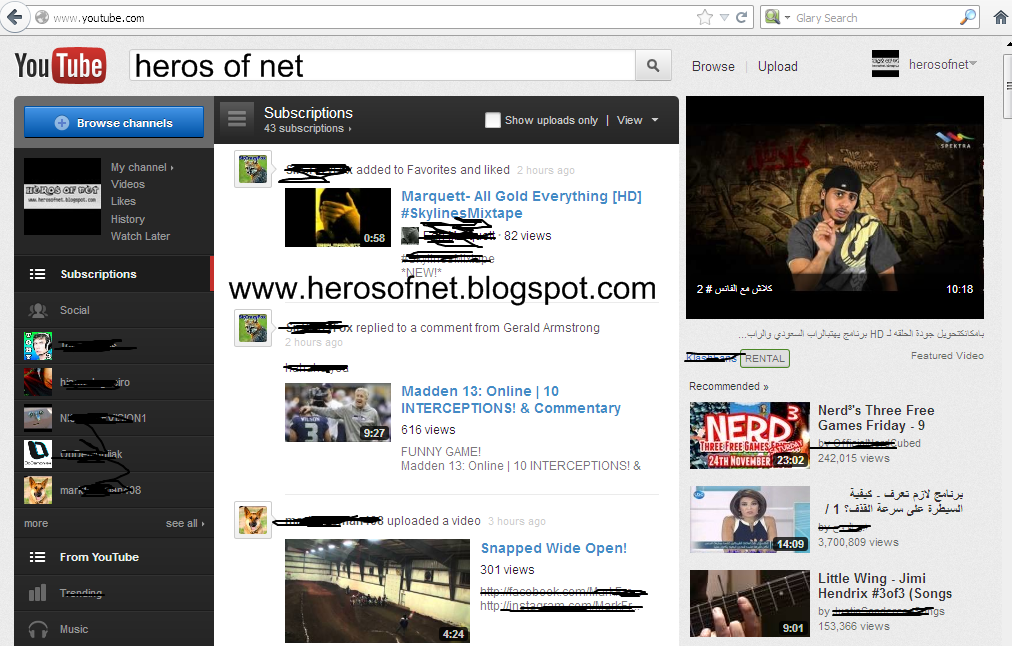Viewport: 1012px width, 646px height.
Task: Click Browse channels button
Action: (114, 123)
